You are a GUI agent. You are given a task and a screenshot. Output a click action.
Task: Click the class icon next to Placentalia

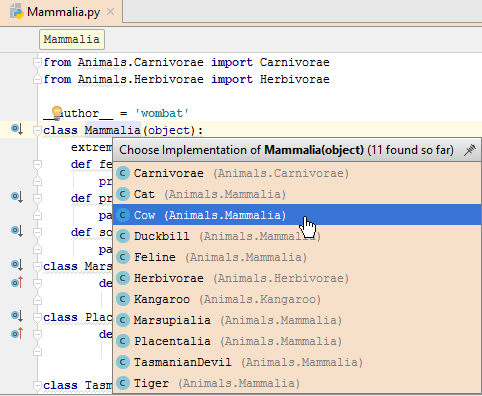pyautogui.click(x=123, y=341)
